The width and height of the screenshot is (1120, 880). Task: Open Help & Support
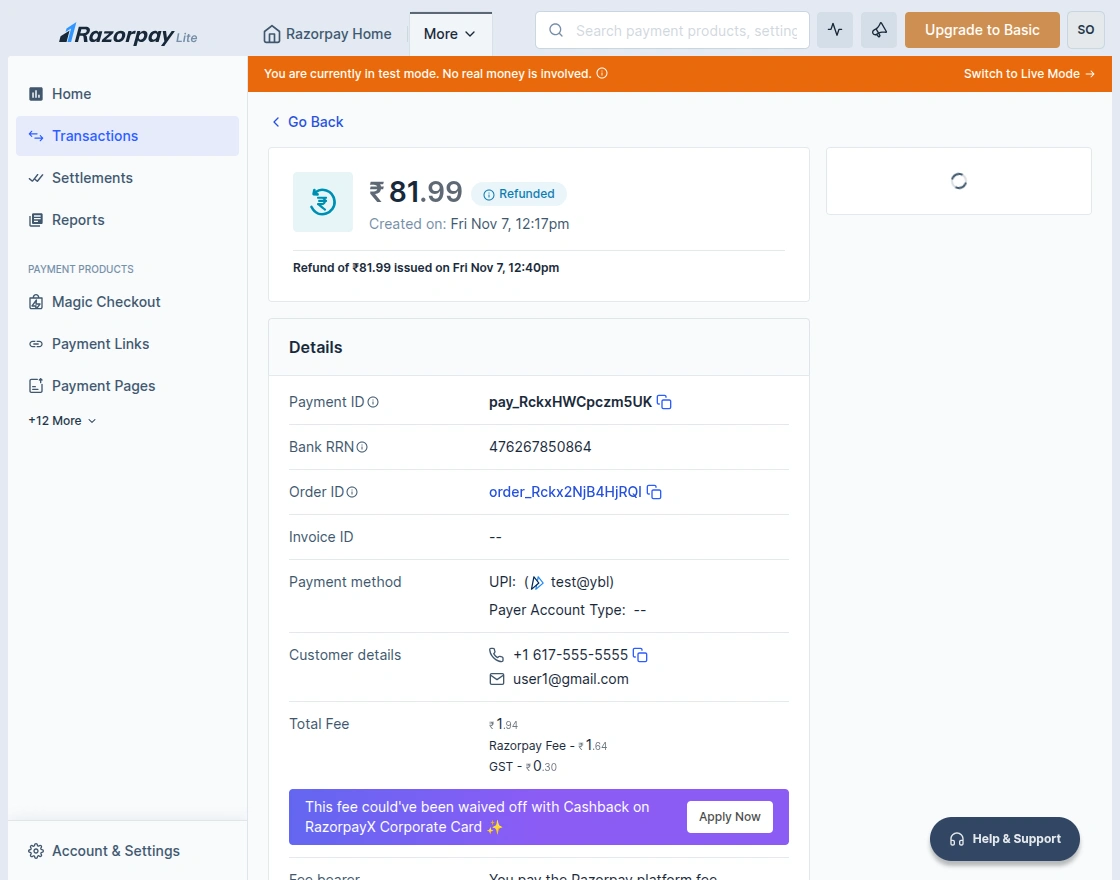pos(1004,839)
